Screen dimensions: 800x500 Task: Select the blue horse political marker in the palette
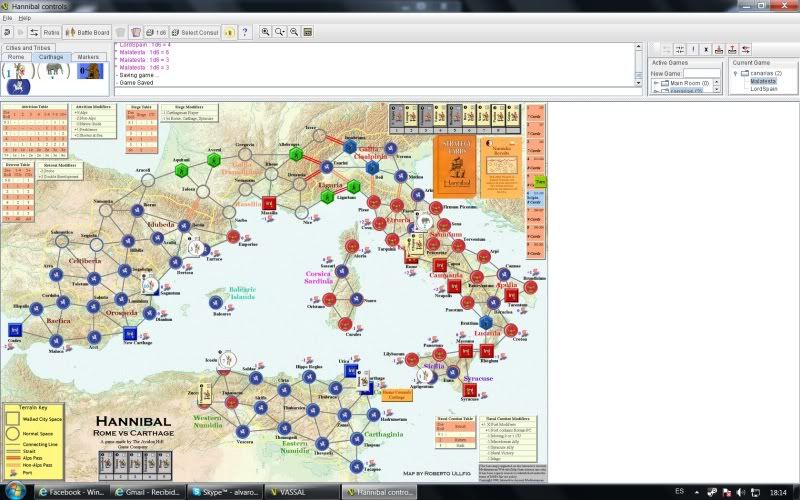[x=18, y=87]
